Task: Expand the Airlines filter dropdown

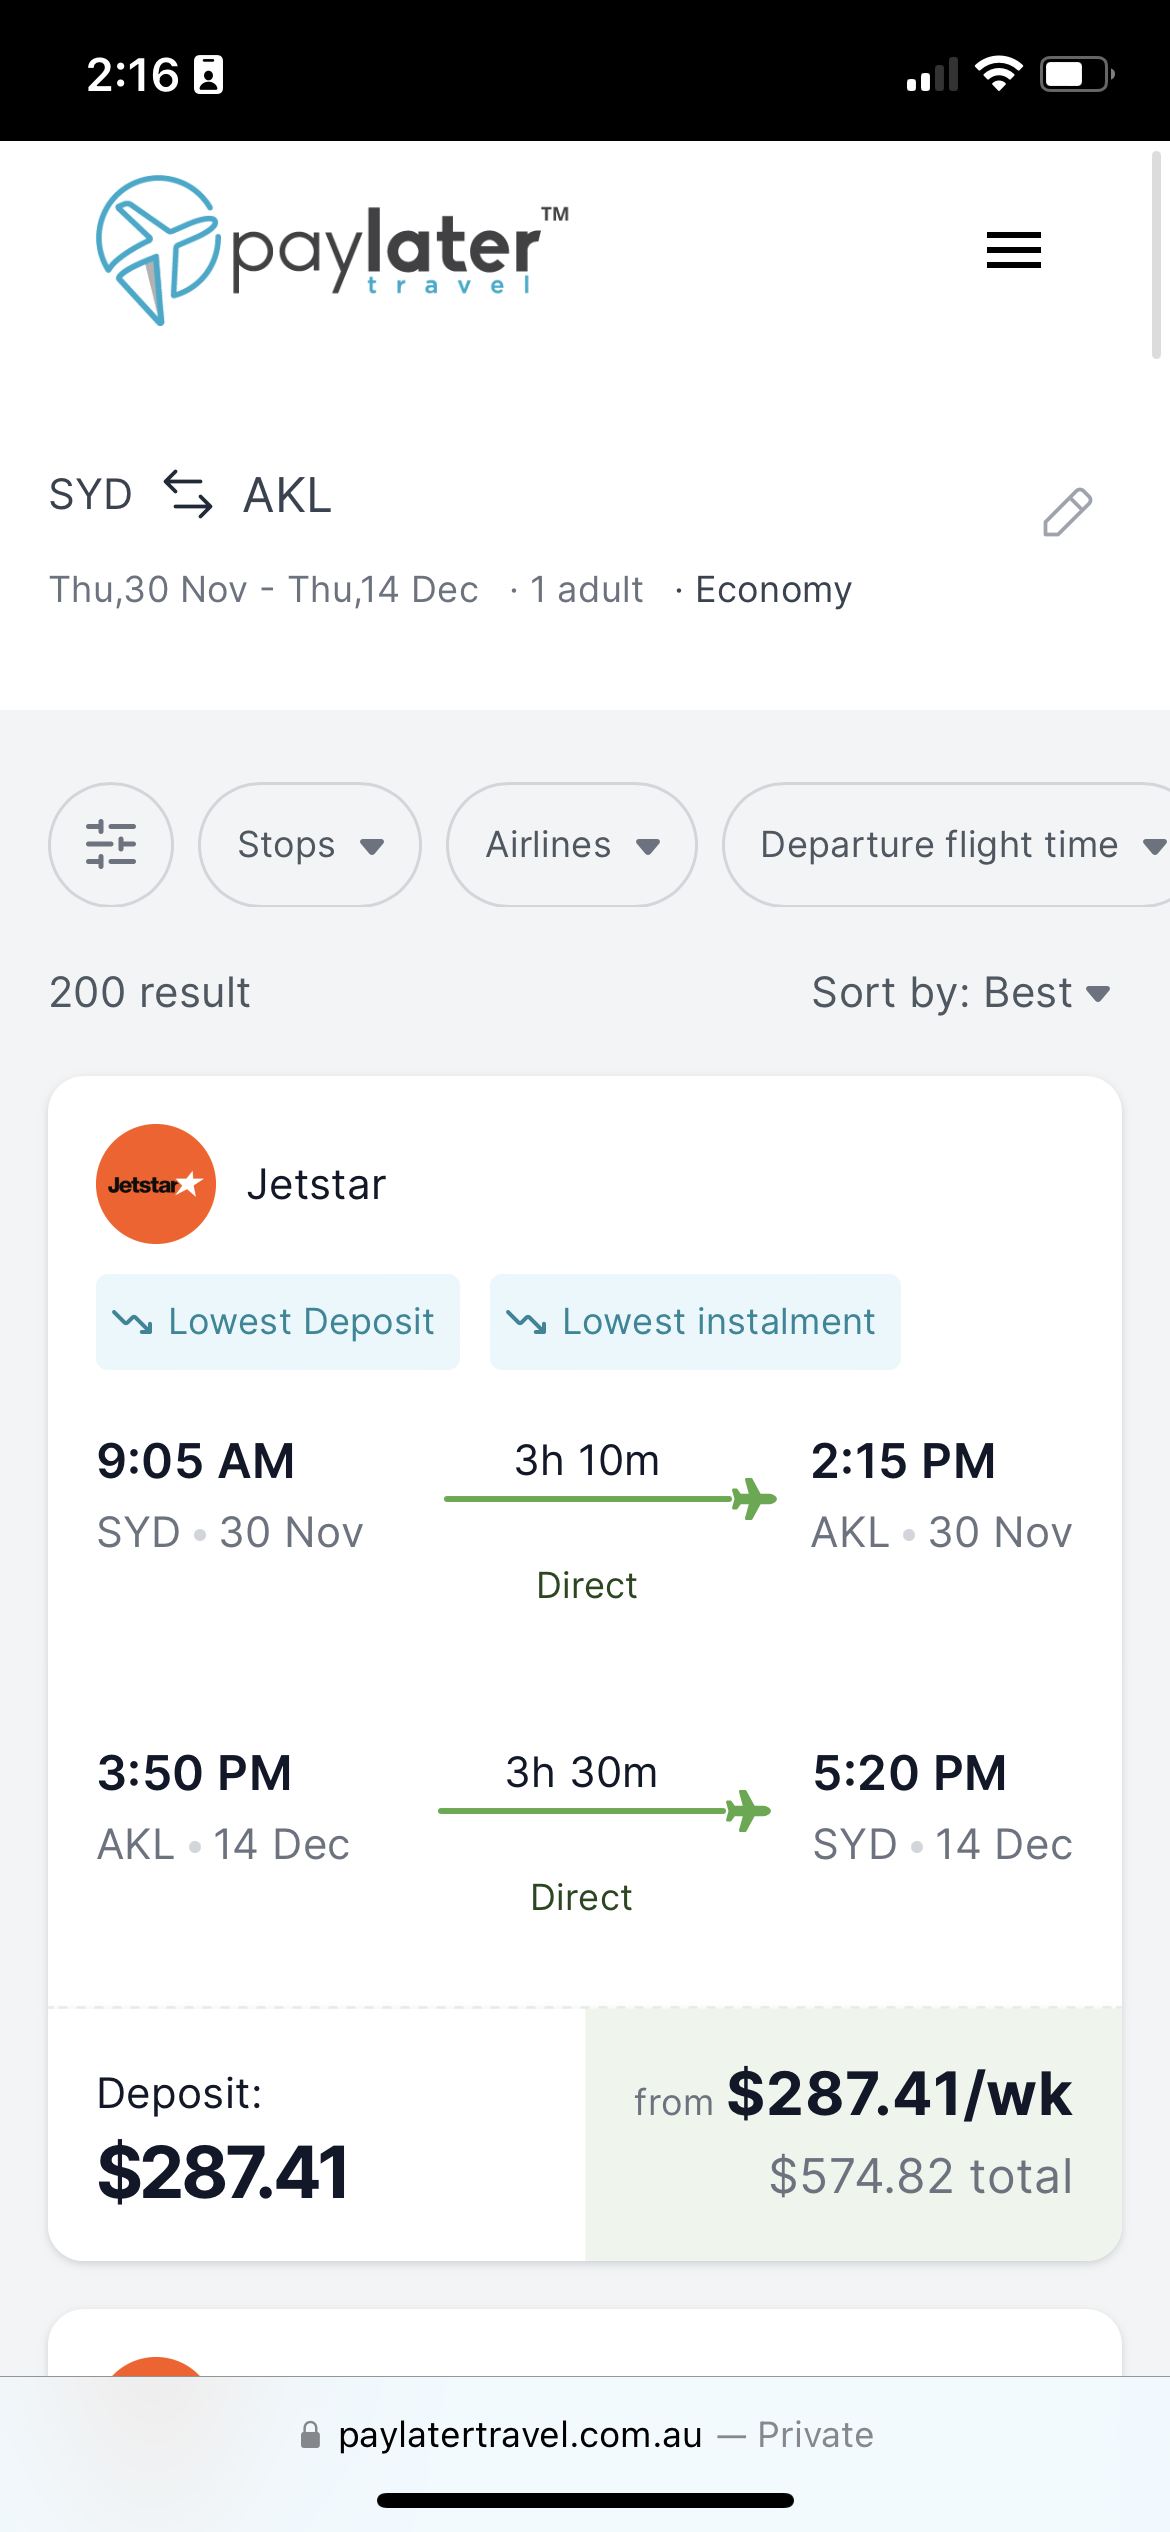Action: 572,845
